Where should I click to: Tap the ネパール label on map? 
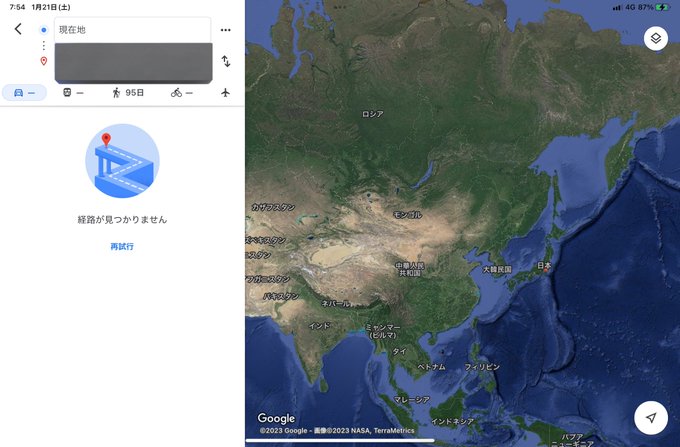point(335,303)
